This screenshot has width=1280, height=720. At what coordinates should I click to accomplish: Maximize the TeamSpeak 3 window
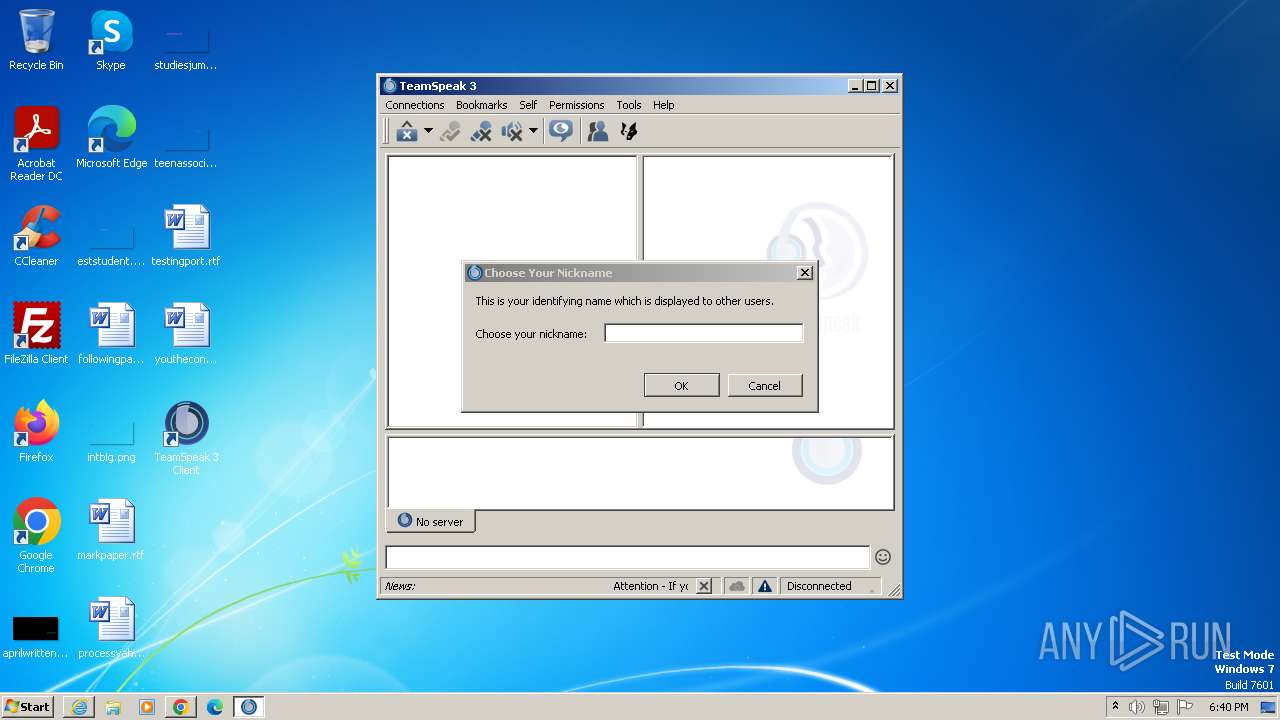pos(872,86)
